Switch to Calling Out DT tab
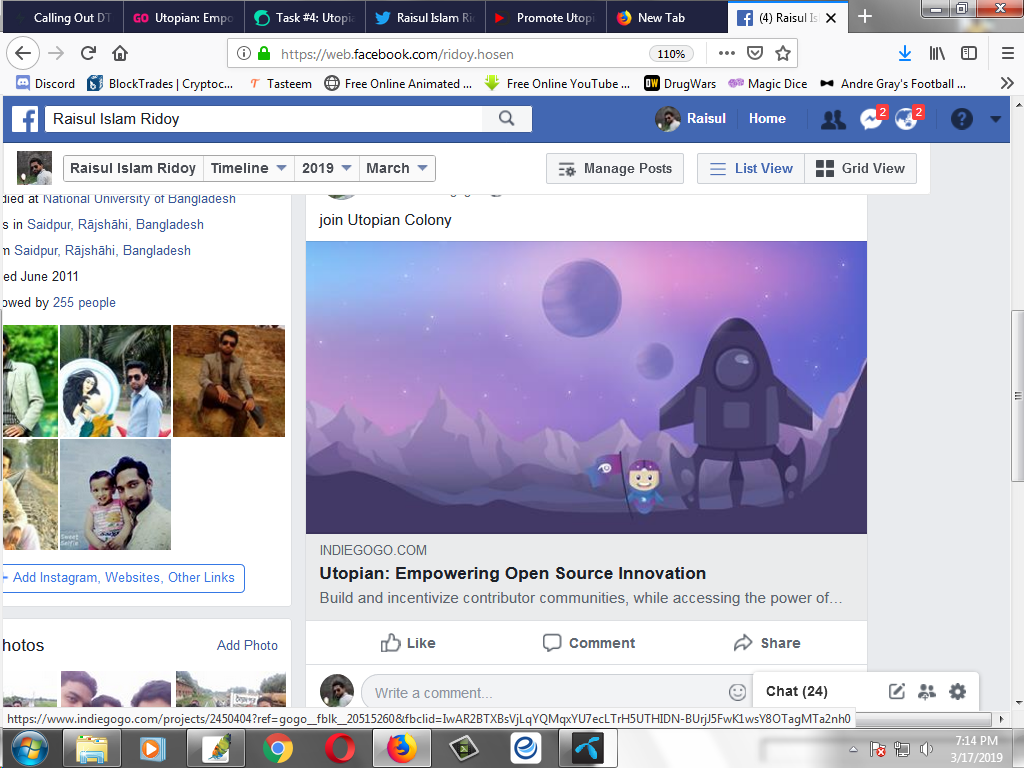Viewport: 1024px width, 768px height. pos(62,18)
